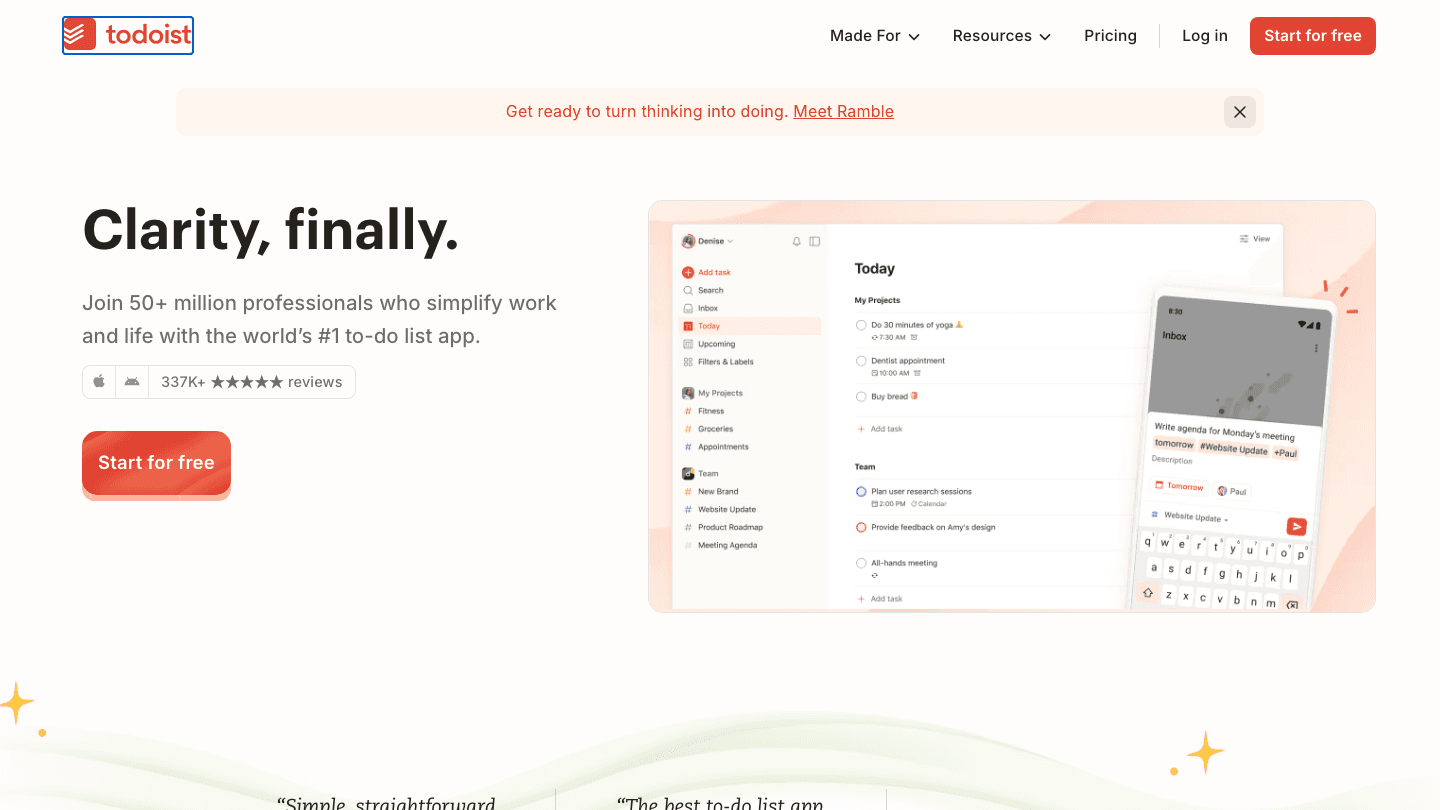
Task: Complete Provide feedback on Amy's design
Action: point(861,528)
